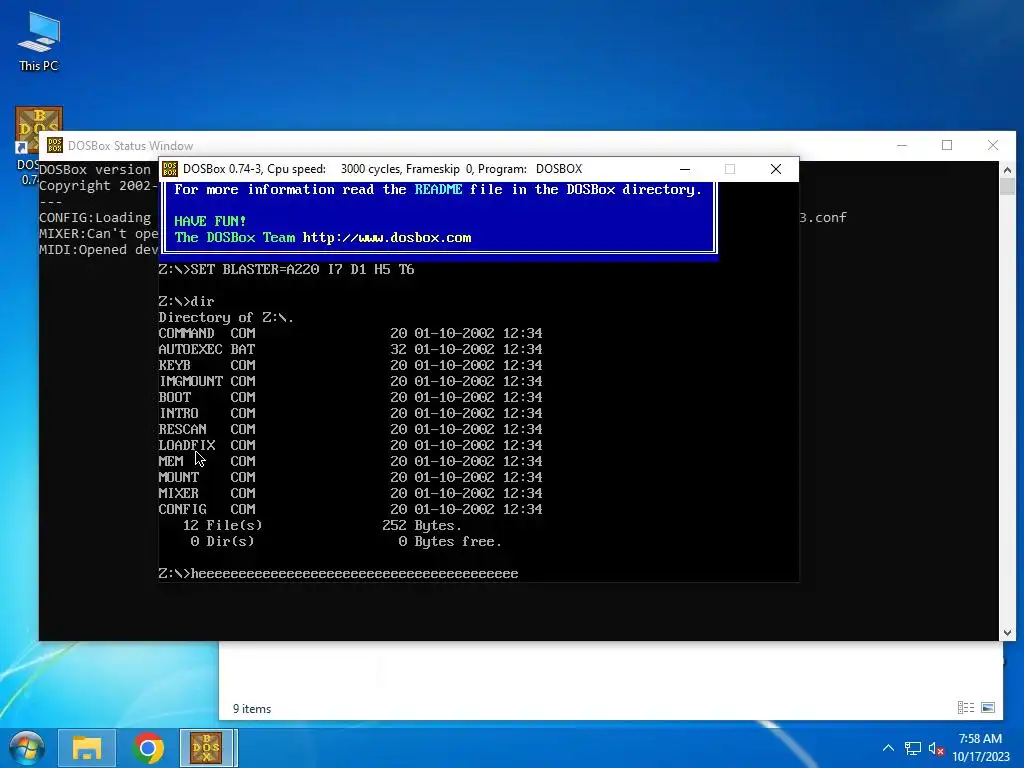Click the '9 items' Explorer status text

point(252,709)
